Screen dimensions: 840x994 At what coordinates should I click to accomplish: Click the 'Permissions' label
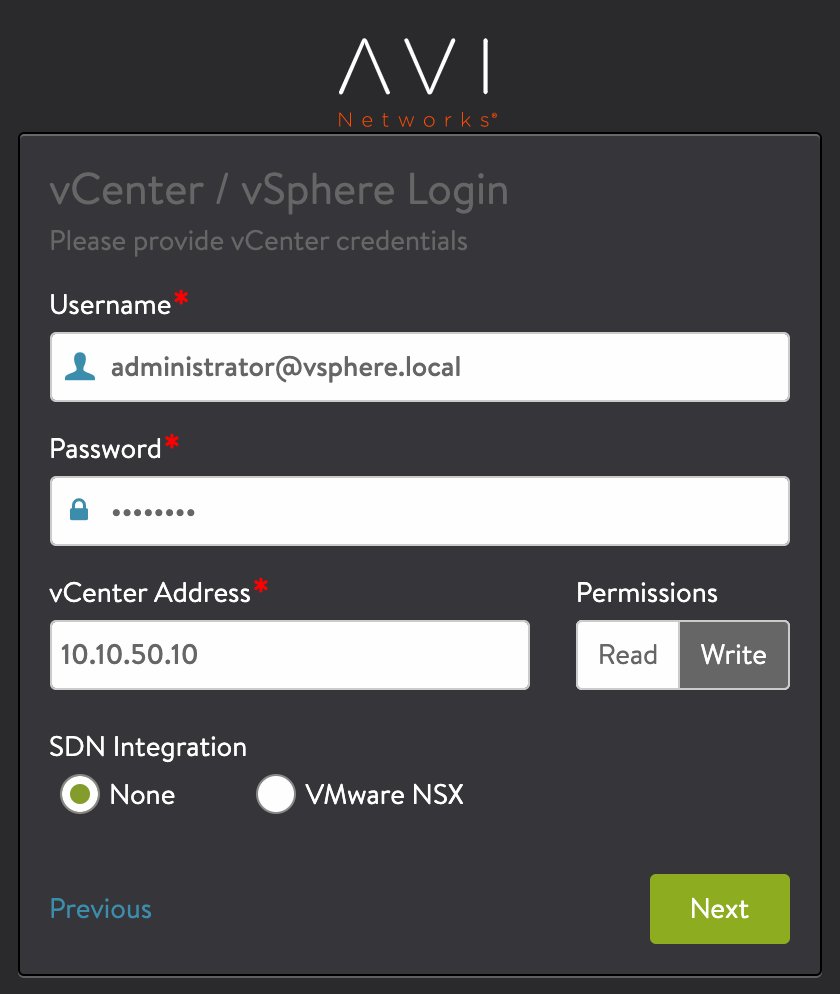point(647,593)
